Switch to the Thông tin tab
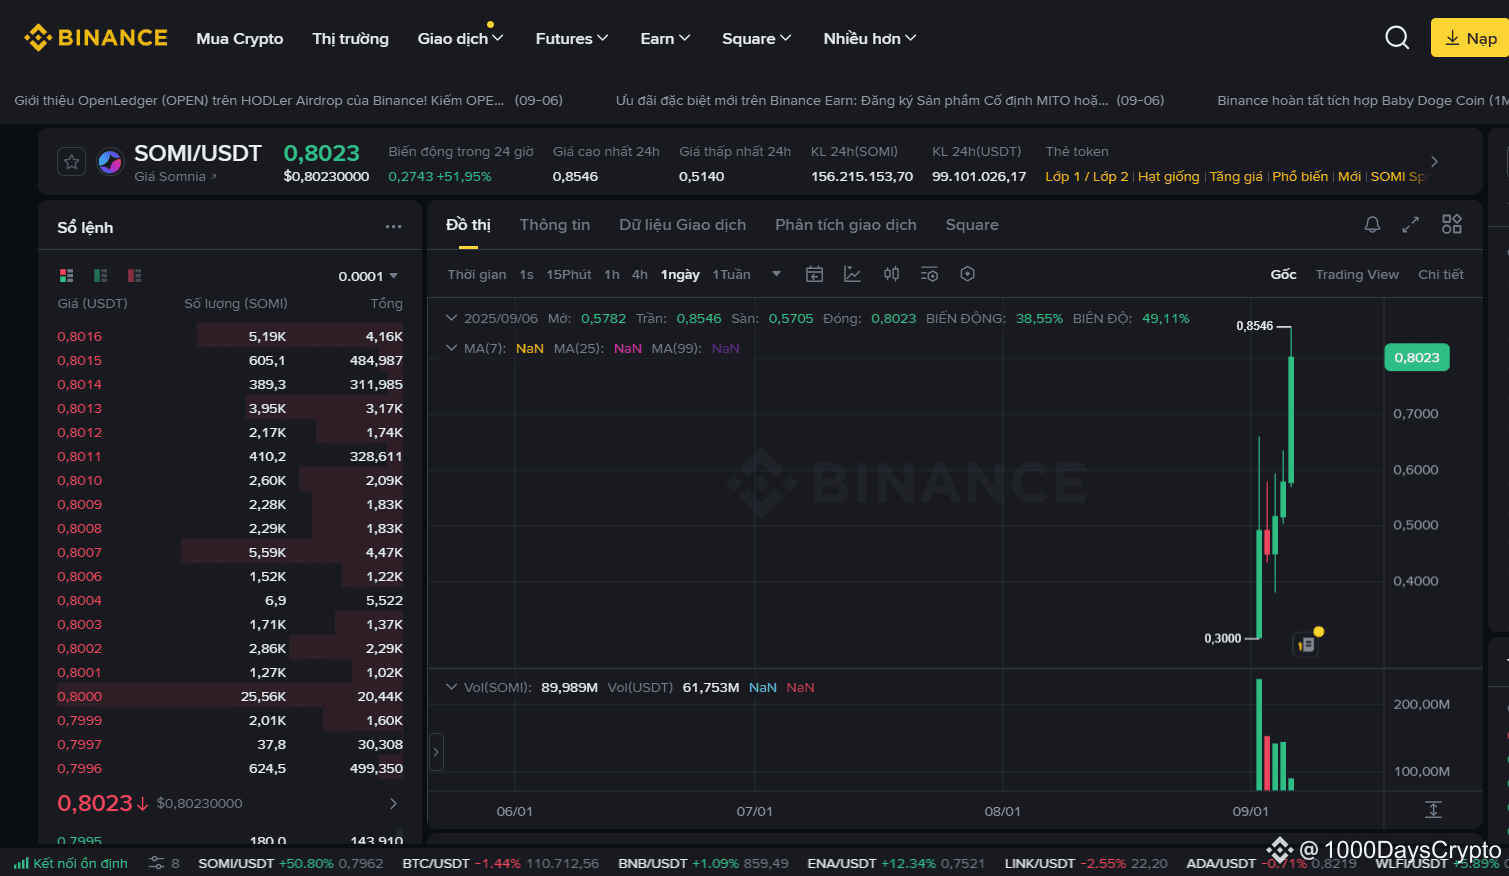Image resolution: width=1509 pixels, height=876 pixels. [555, 224]
